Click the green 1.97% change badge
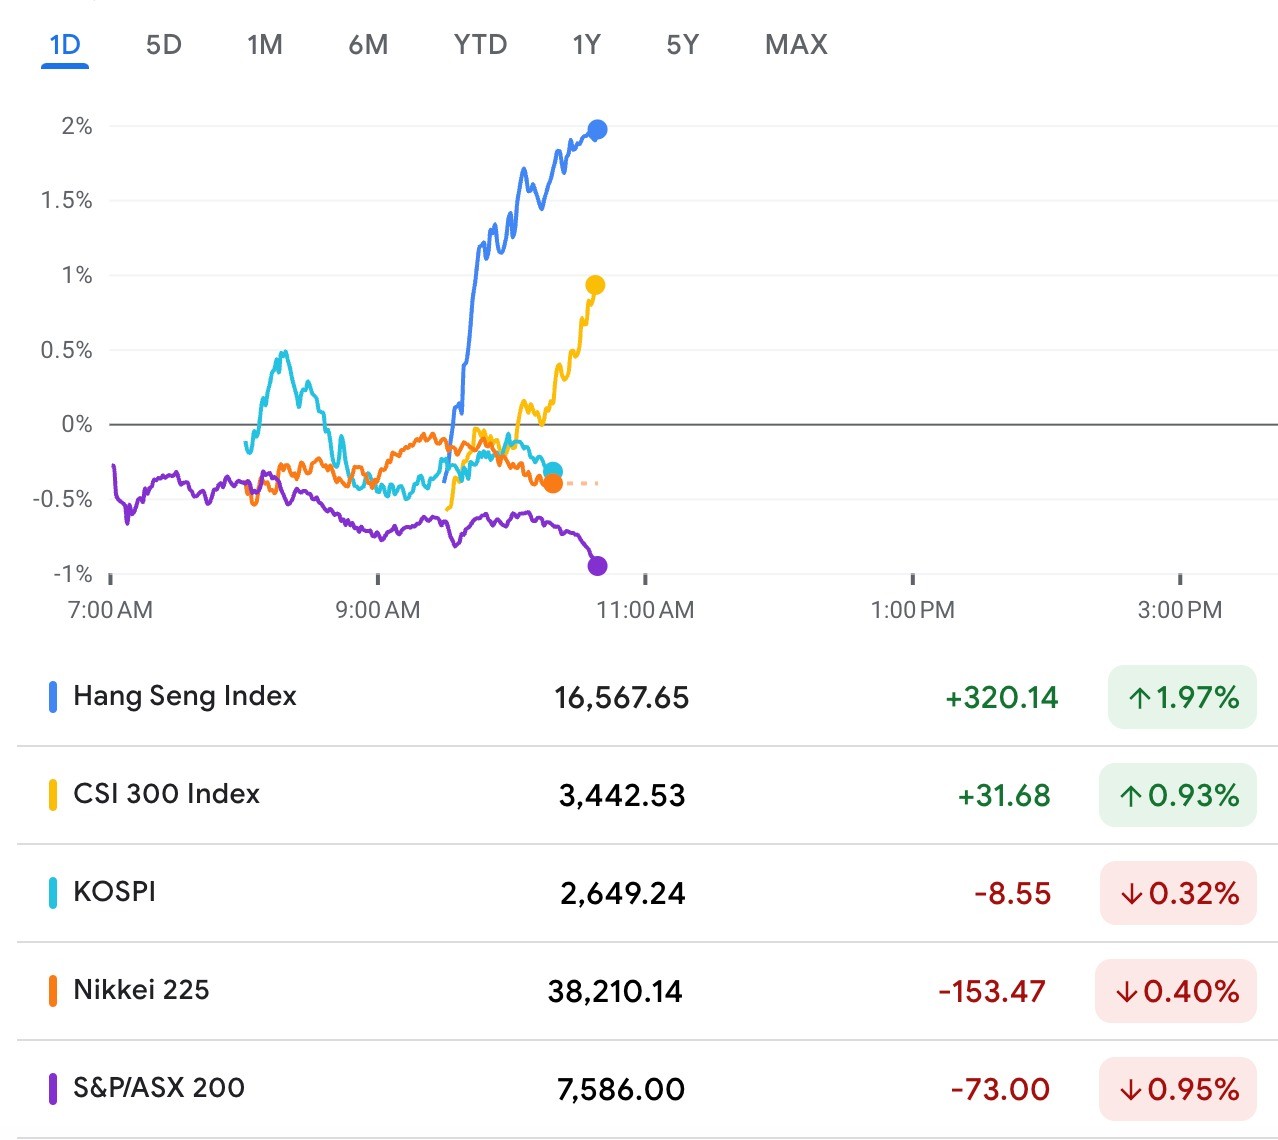The width and height of the screenshot is (1278, 1140). pyautogui.click(x=1182, y=697)
